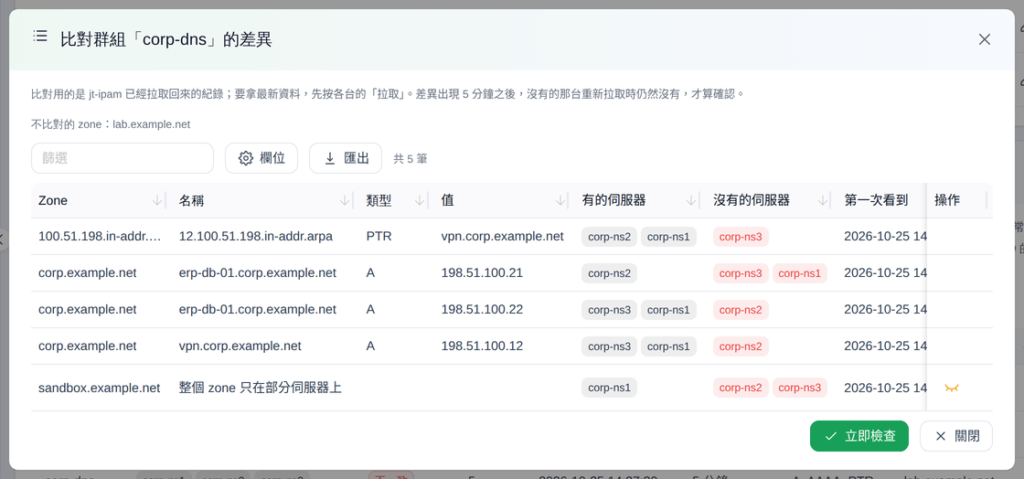Click the 整個 zone 只在部分伺服器上 text
Screen dimensions: 1024x479
[x=261, y=388]
